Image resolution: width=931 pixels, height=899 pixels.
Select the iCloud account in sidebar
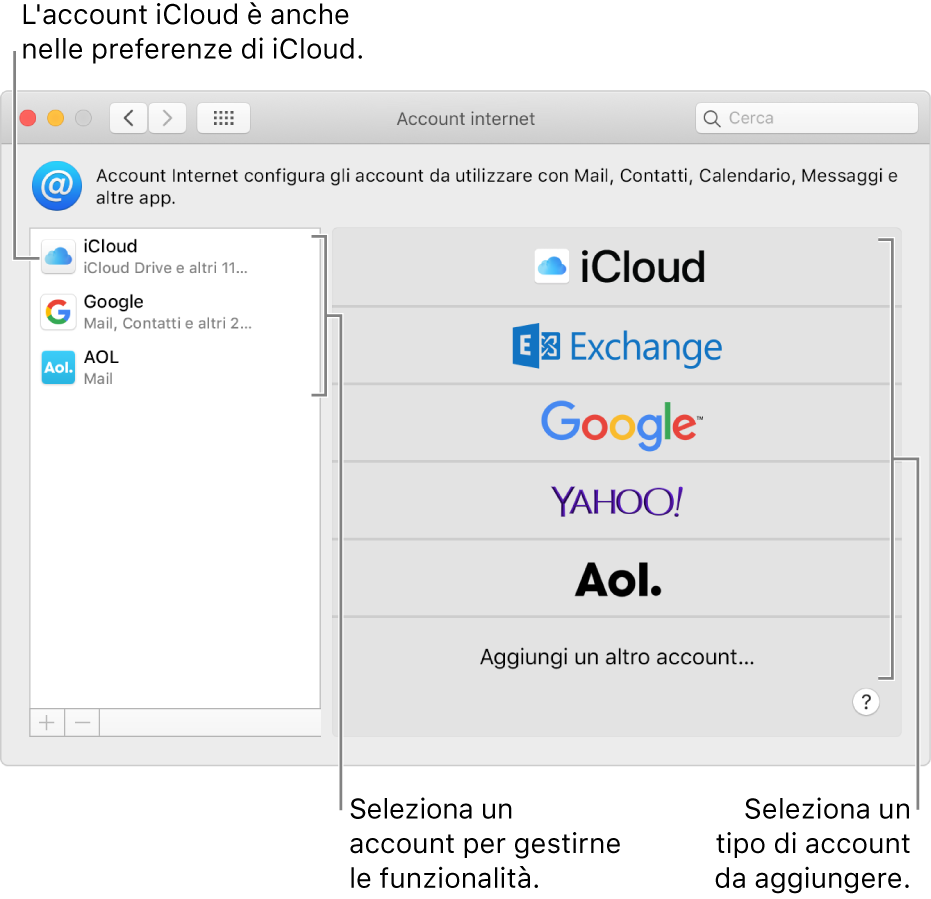[175, 257]
